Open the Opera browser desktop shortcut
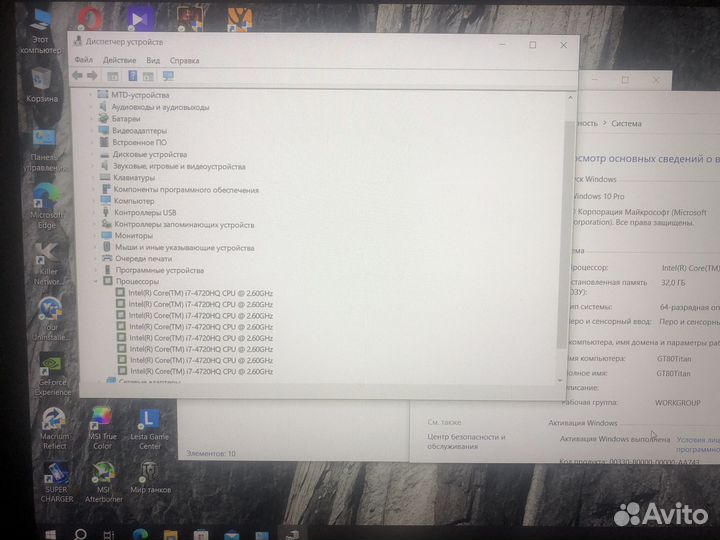 (90, 18)
